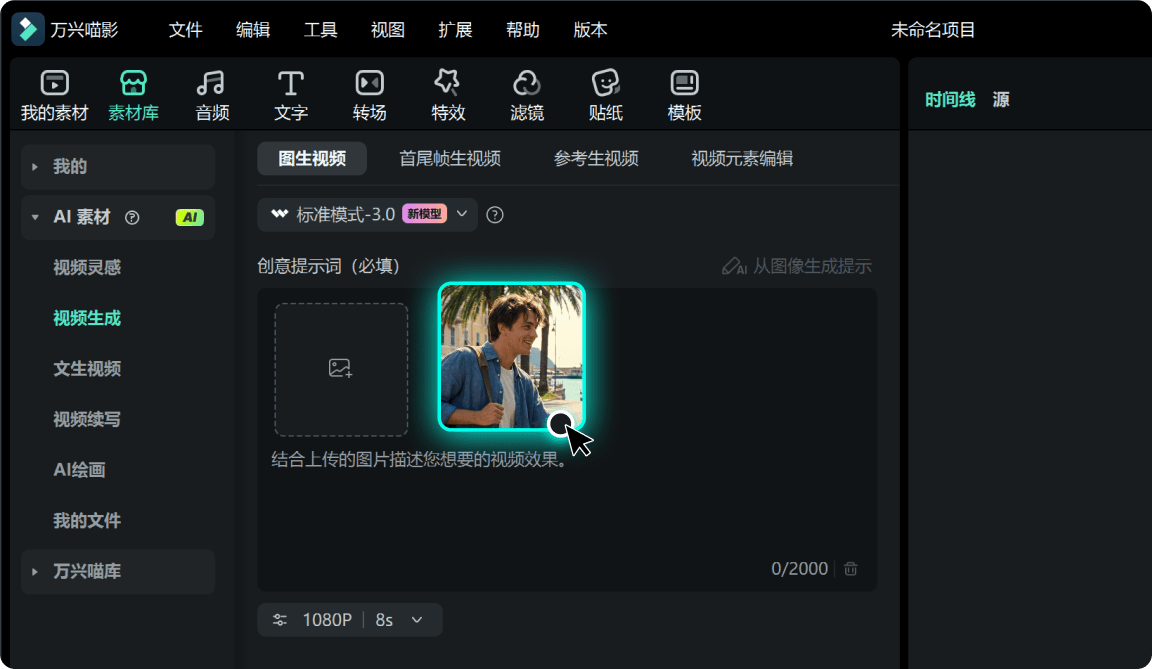
Task: Select 文生视频 in sidebar
Action: (87, 369)
